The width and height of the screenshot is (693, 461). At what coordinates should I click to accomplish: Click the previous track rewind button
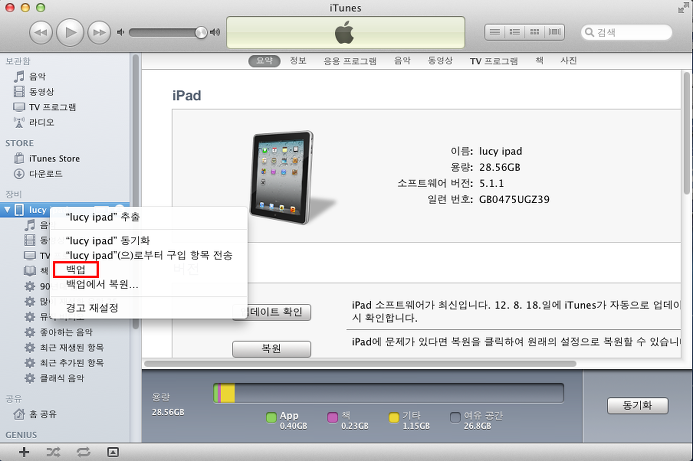(x=41, y=32)
